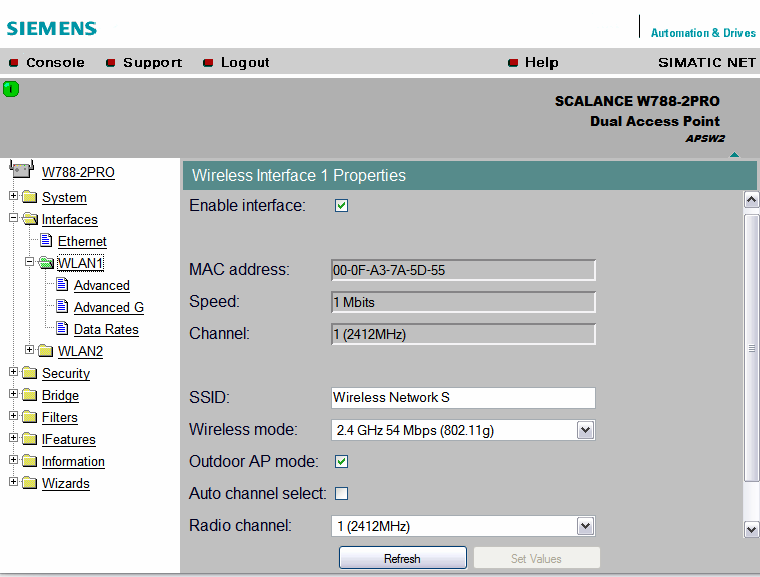This screenshot has width=760, height=577.
Task: Click the red bullet beside Console
Action: pyautogui.click(x=14, y=63)
